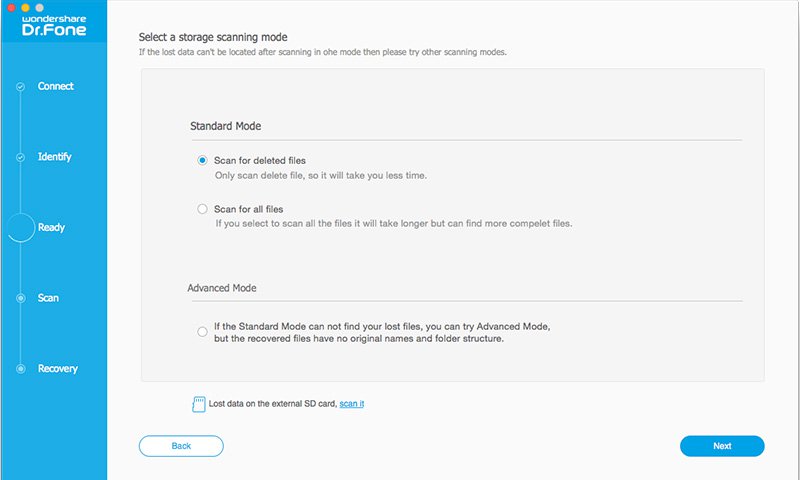The height and width of the screenshot is (480, 800).
Task: Enable the Advanced Mode radio option
Action: point(203,333)
